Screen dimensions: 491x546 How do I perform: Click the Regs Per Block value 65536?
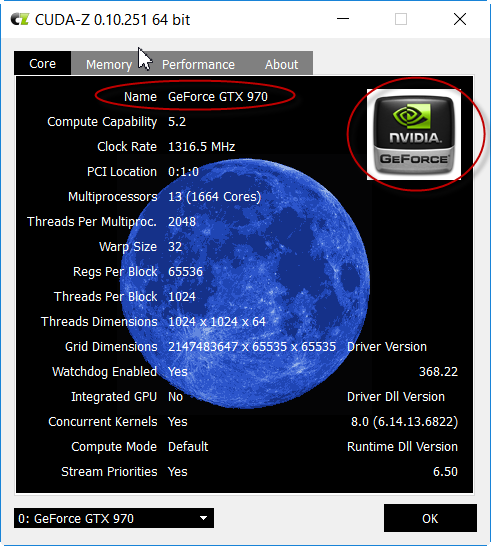(185, 272)
